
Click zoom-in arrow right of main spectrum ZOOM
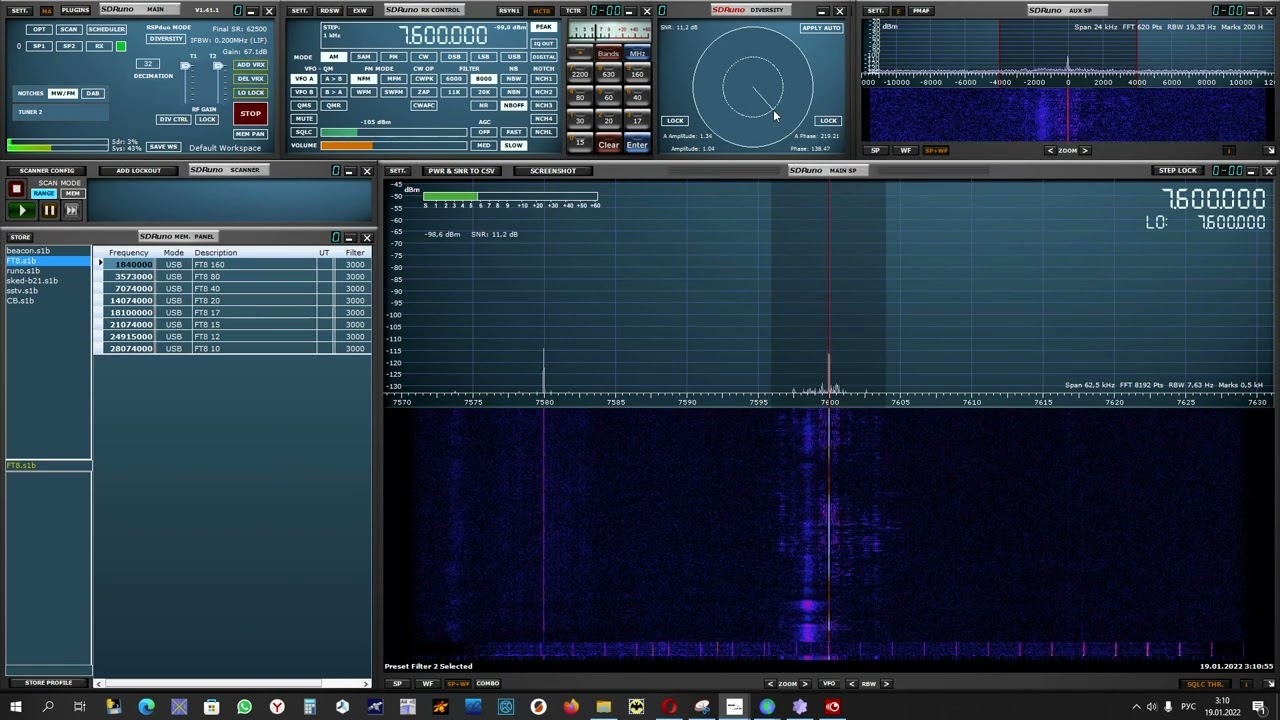click(x=805, y=684)
